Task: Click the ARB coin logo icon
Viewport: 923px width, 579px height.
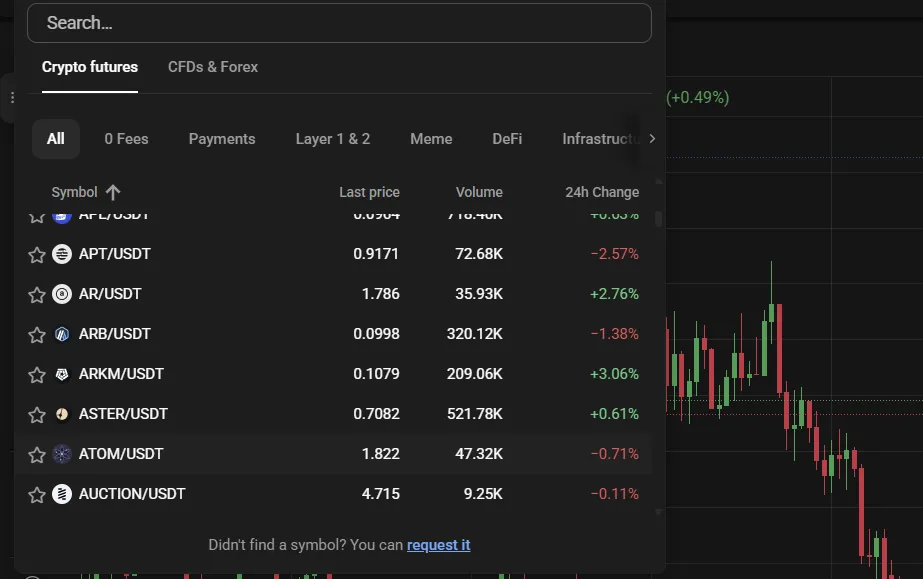Action: tap(62, 333)
